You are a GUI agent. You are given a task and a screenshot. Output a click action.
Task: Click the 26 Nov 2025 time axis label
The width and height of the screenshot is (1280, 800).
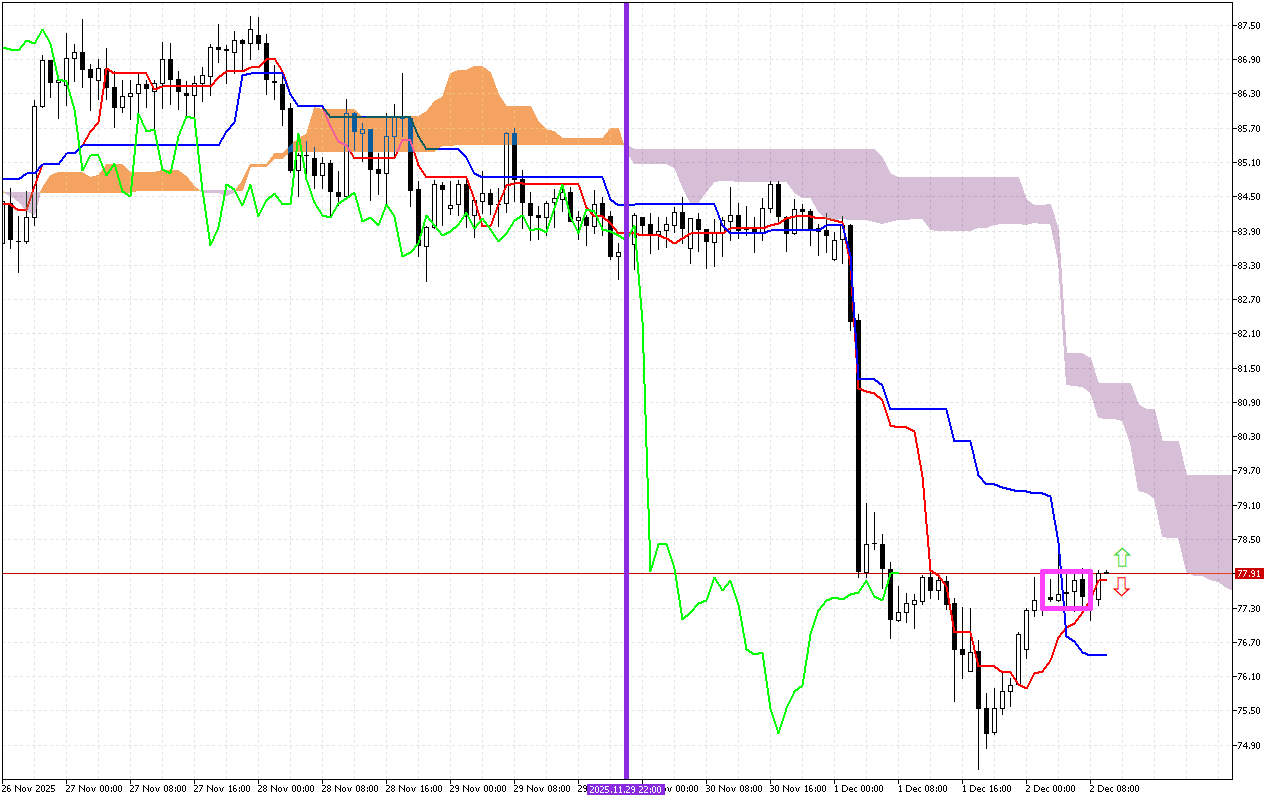tap(29, 789)
